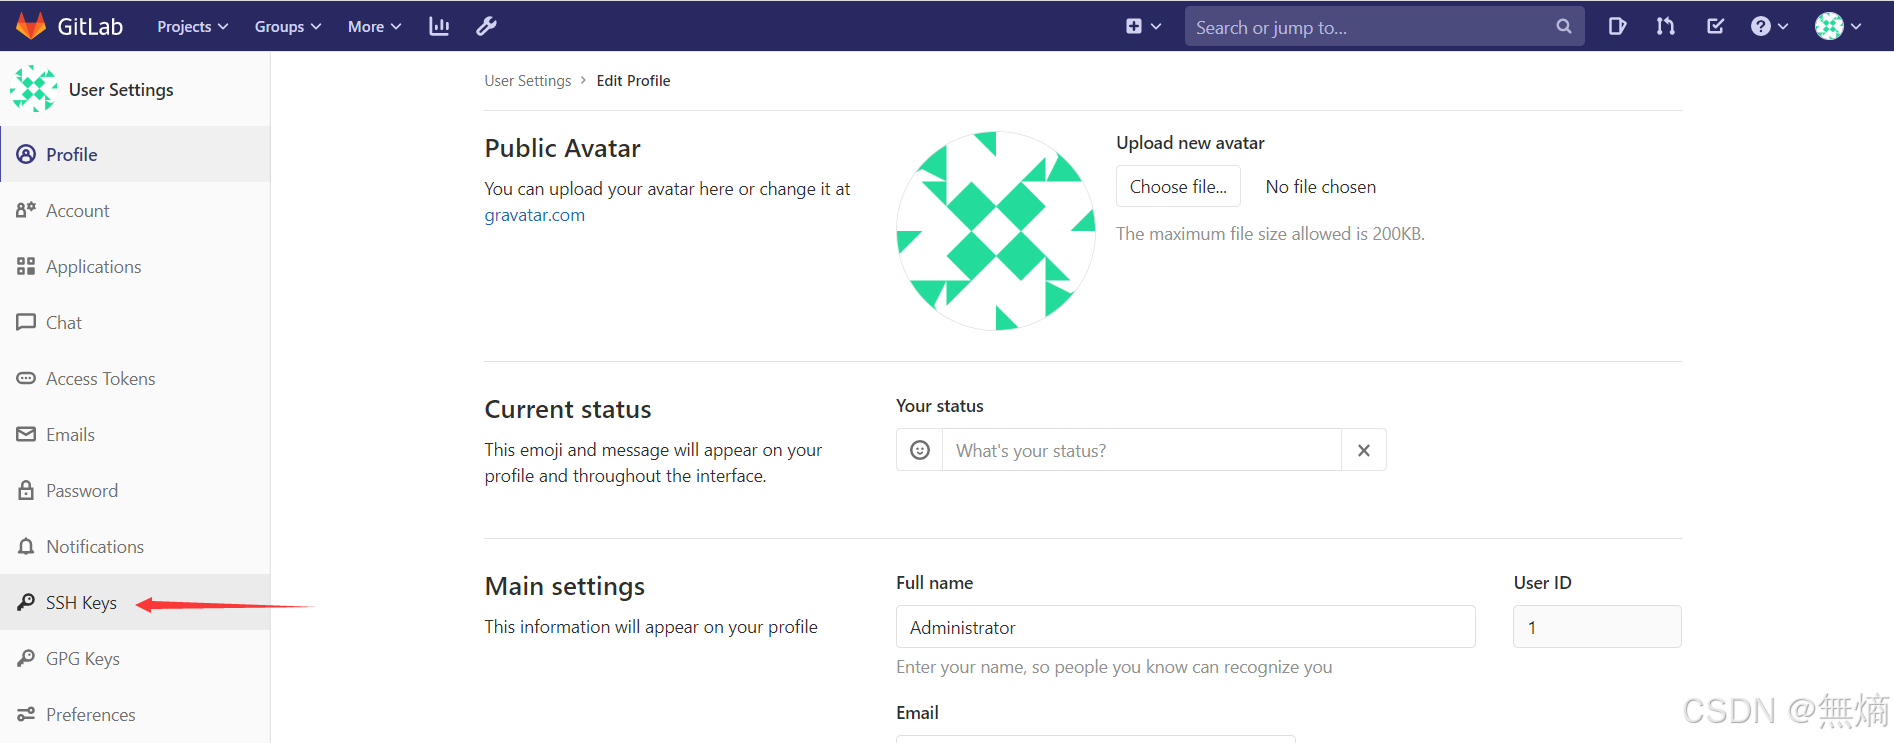1894x743 pixels.
Task: Click the Chat bubble icon
Action: tap(26, 322)
